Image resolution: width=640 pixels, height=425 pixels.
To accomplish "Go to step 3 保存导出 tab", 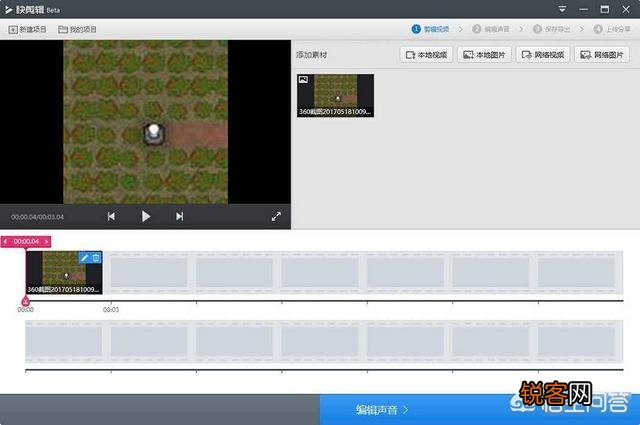I will click(x=551, y=29).
